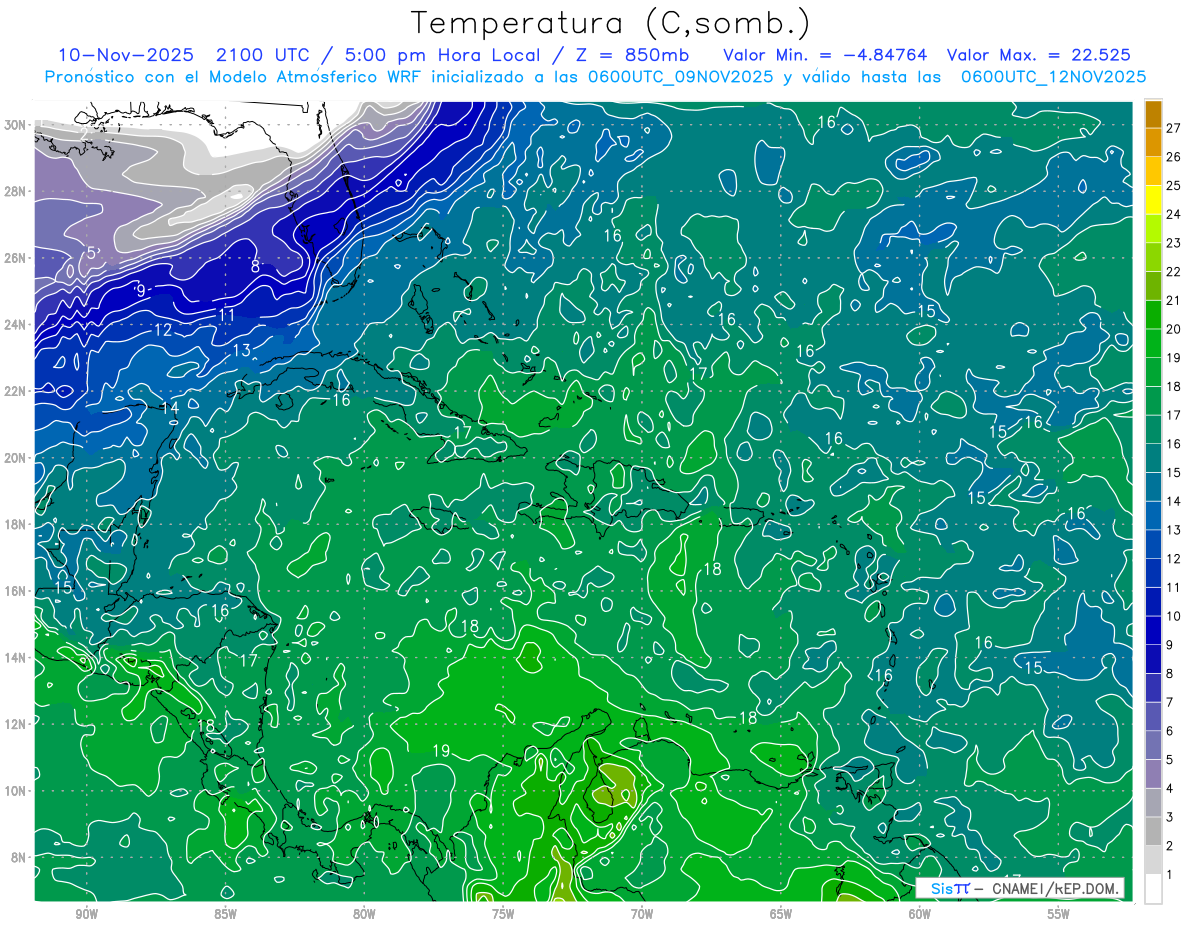Click the "8" contour label inside the map
Viewport: 1200px width, 927px height.
pos(255,266)
